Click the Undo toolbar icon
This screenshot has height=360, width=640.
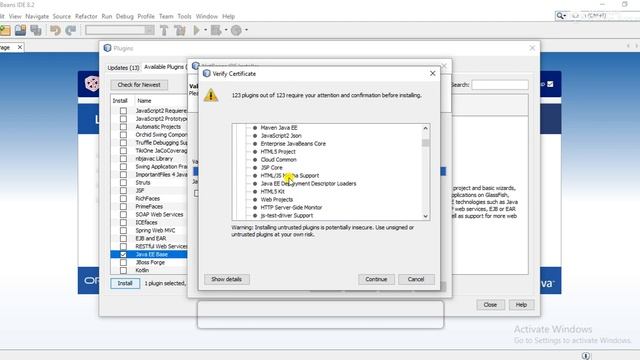[55, 30]
